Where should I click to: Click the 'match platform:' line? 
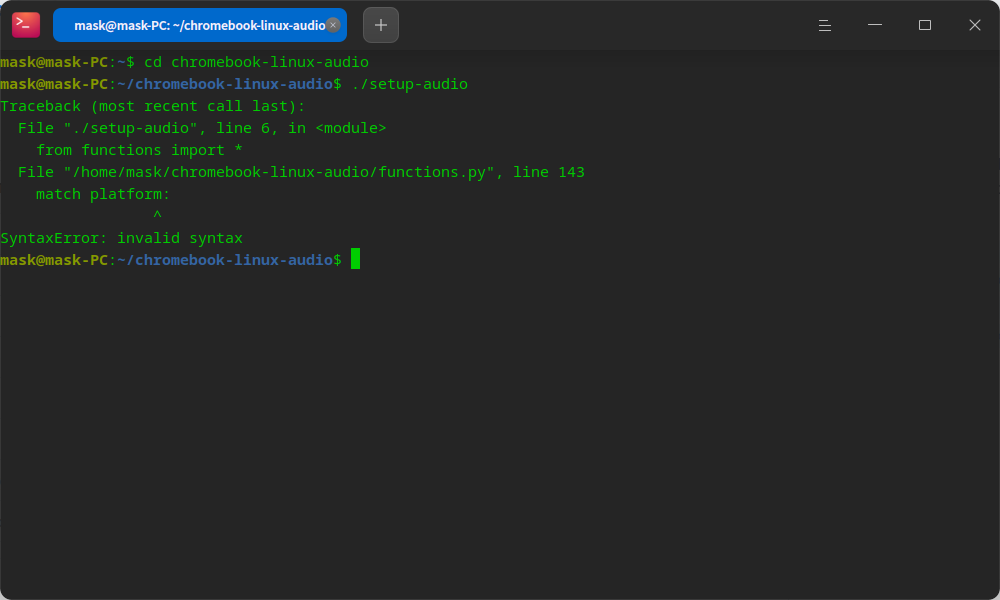[103, 194]
